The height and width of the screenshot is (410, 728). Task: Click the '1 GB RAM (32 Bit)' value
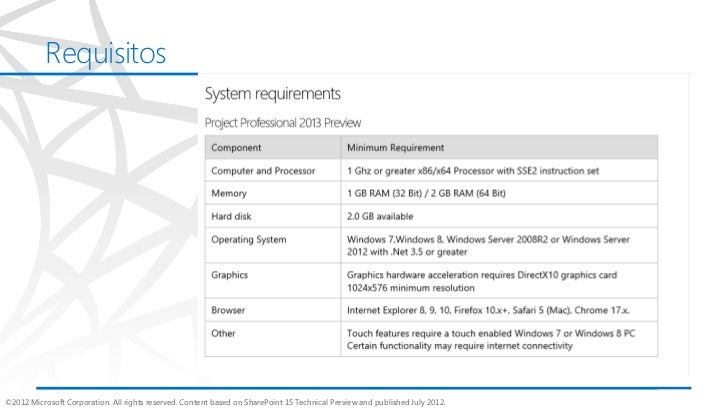426,193
